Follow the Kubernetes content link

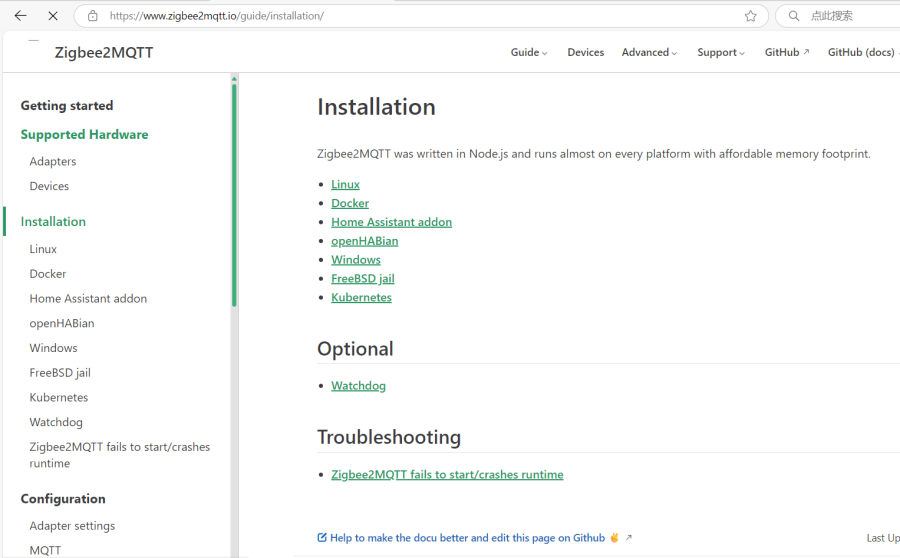tap(362, 297)
